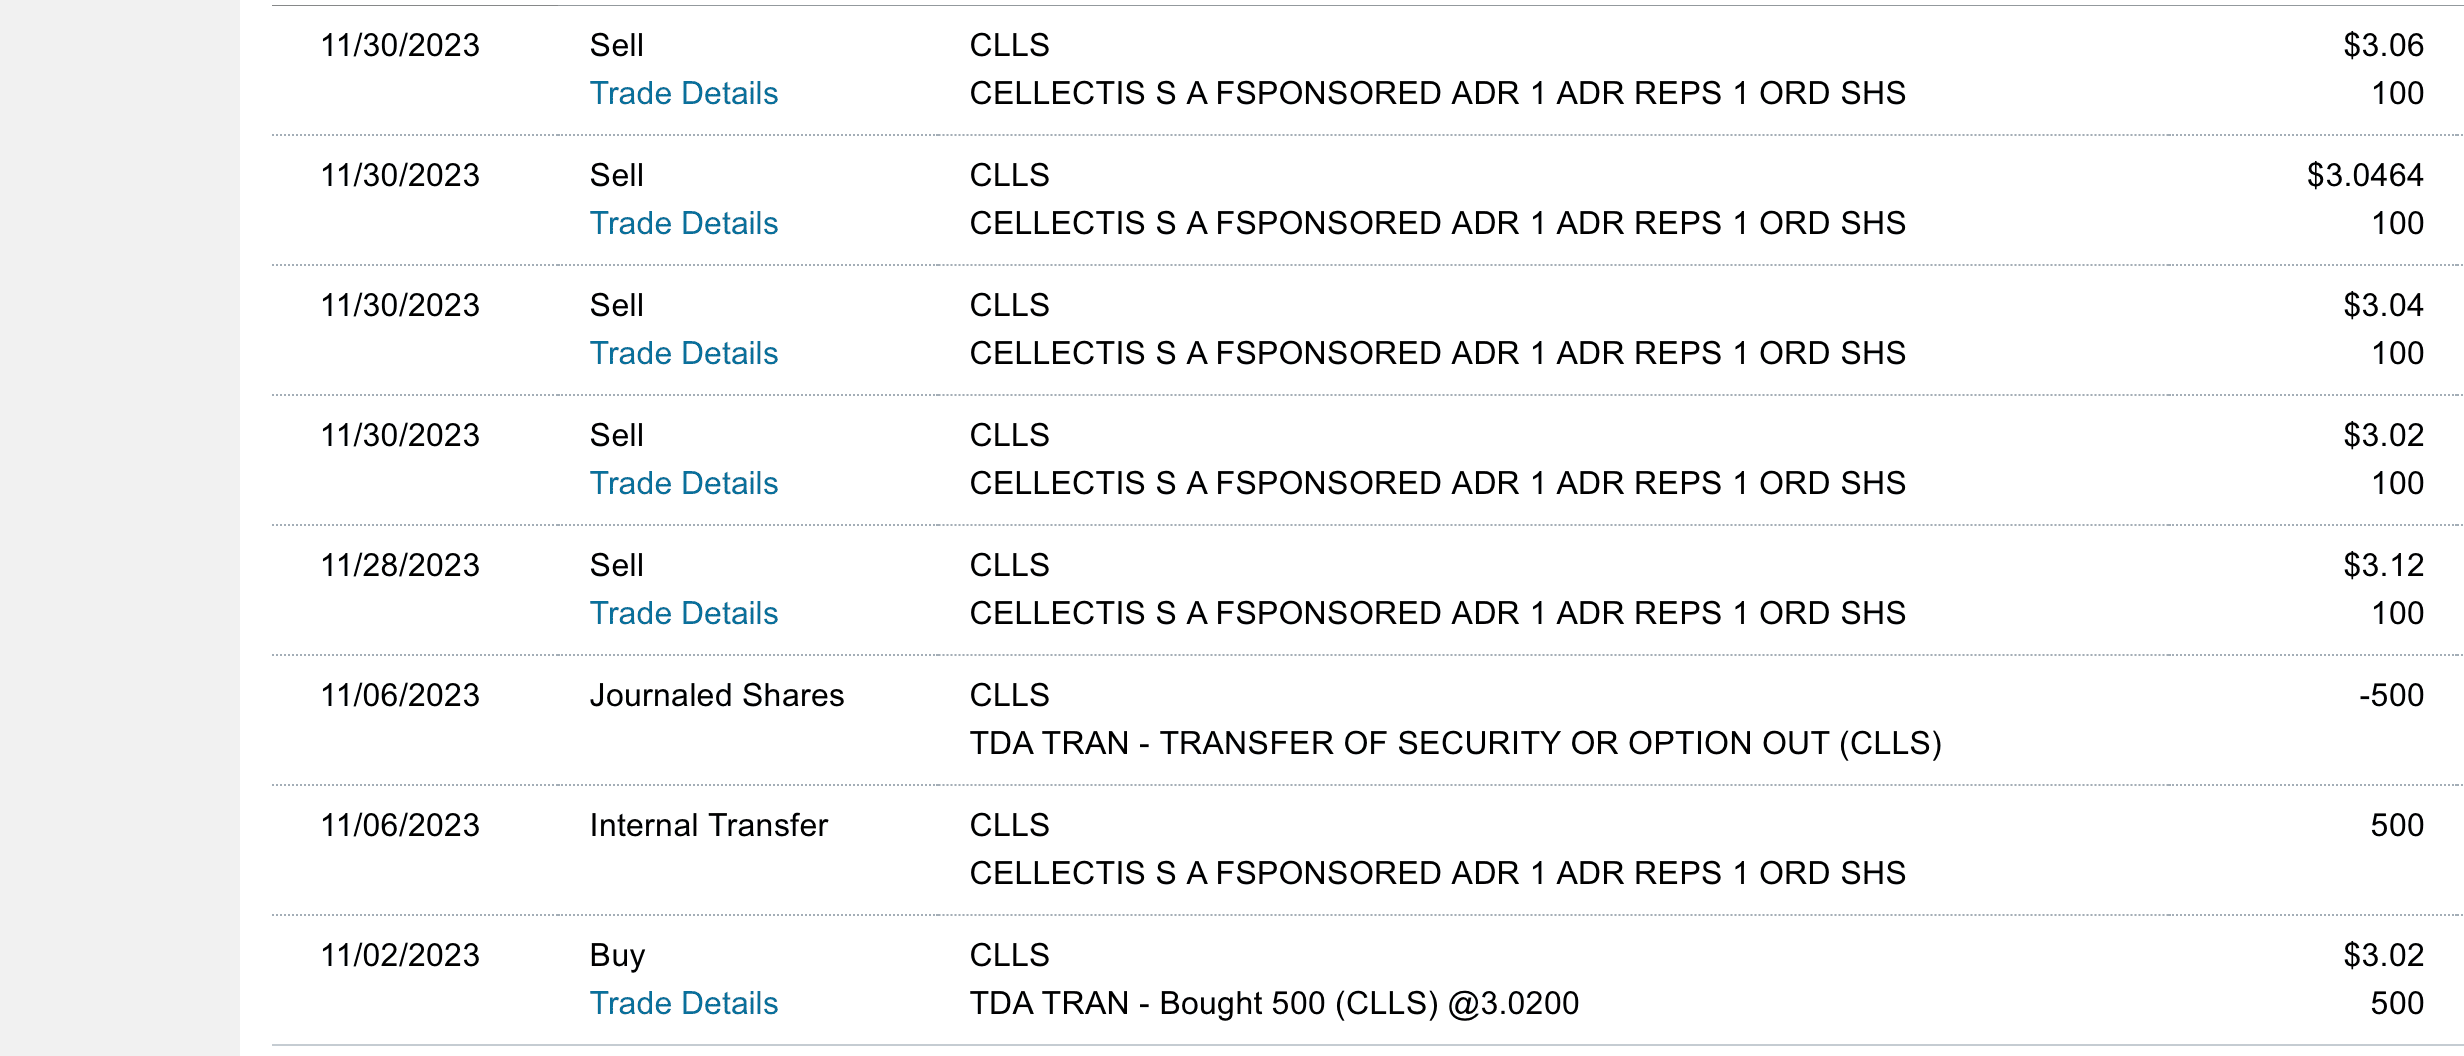Click the Internal Transfer action label
Image resolution: width=2464 pixels, height=1056 pixels.
[708, 825]
